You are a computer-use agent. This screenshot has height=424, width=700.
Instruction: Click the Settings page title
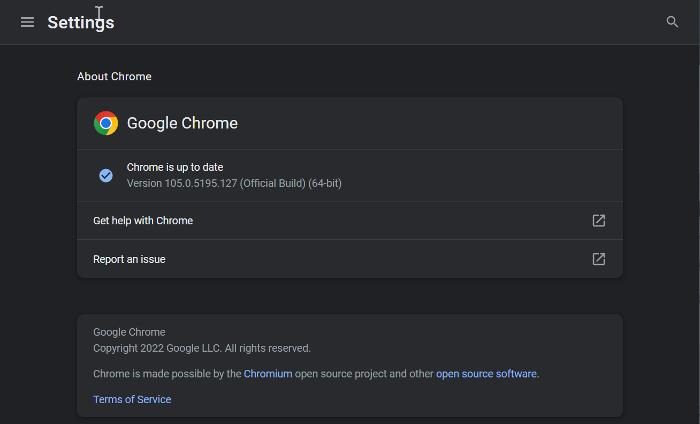pyautogui.click(x=81, y=22)
